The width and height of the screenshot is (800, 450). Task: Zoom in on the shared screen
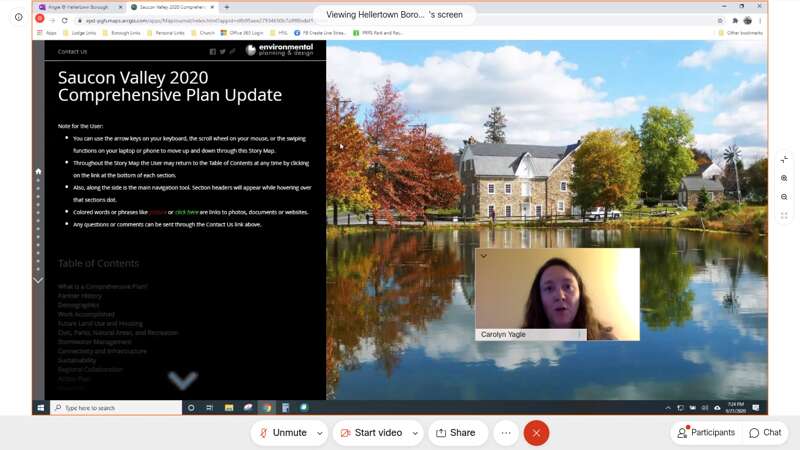(x=784, y=179)
